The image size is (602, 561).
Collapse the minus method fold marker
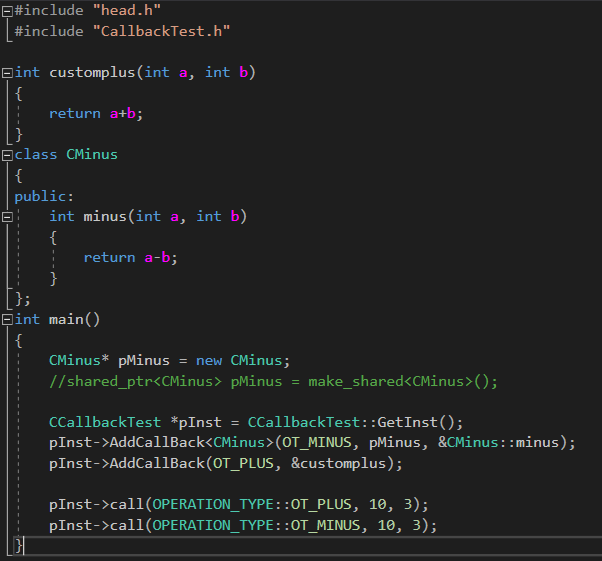pos(7,217)
